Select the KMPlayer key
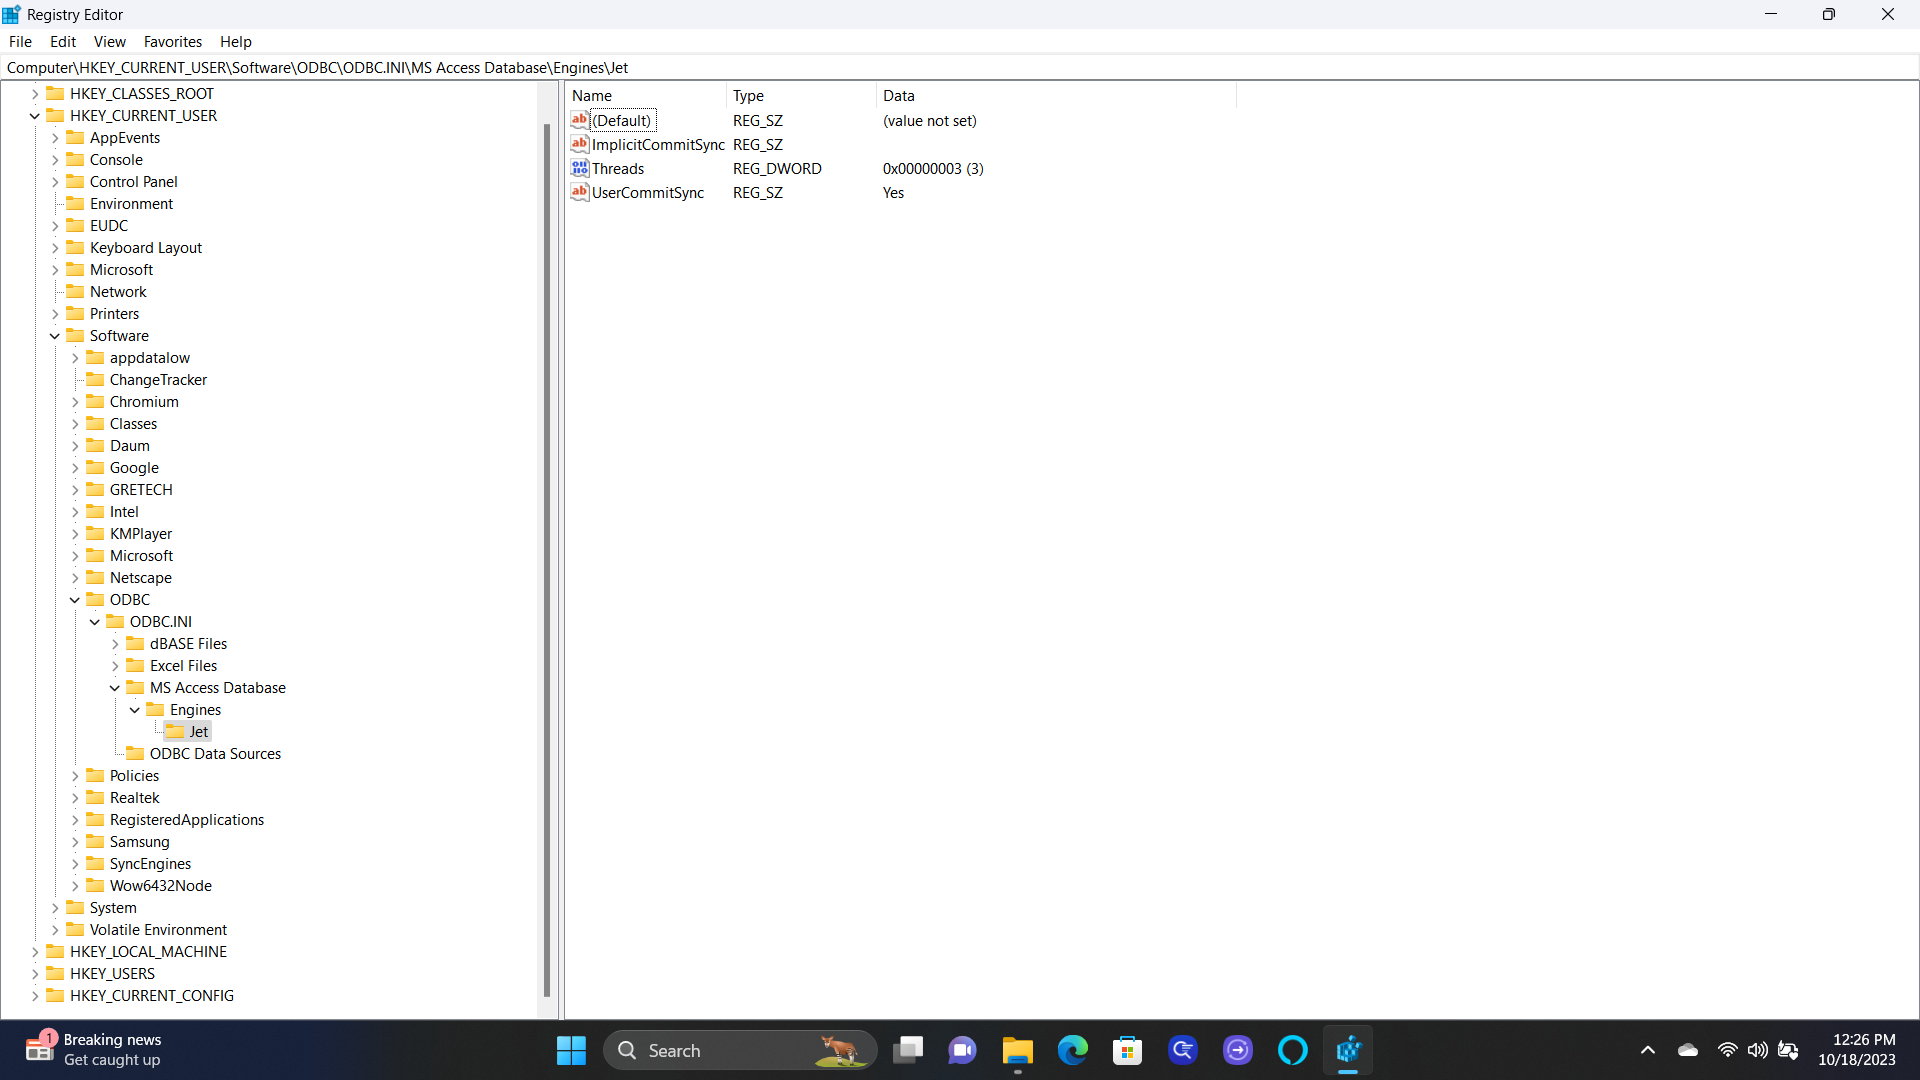The height and width of the screenshot is (1080, 1920). [141, 533]
